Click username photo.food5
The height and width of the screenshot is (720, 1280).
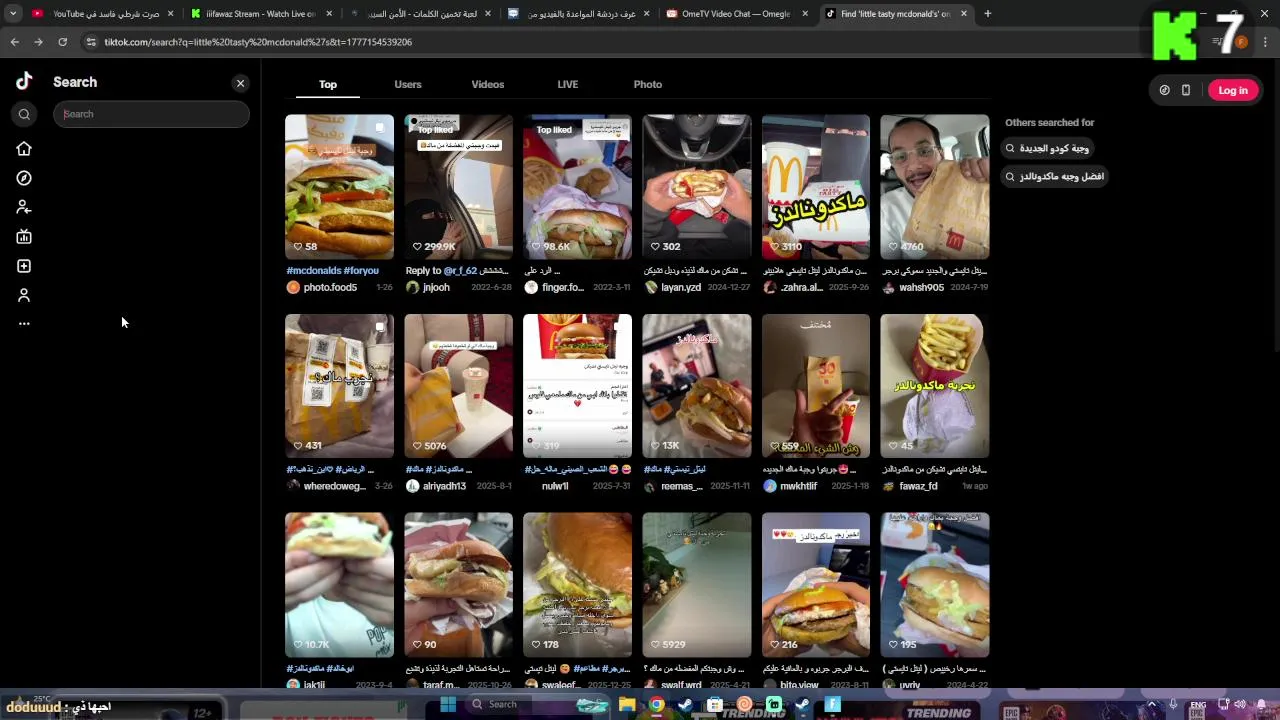(x=330, y=288)
